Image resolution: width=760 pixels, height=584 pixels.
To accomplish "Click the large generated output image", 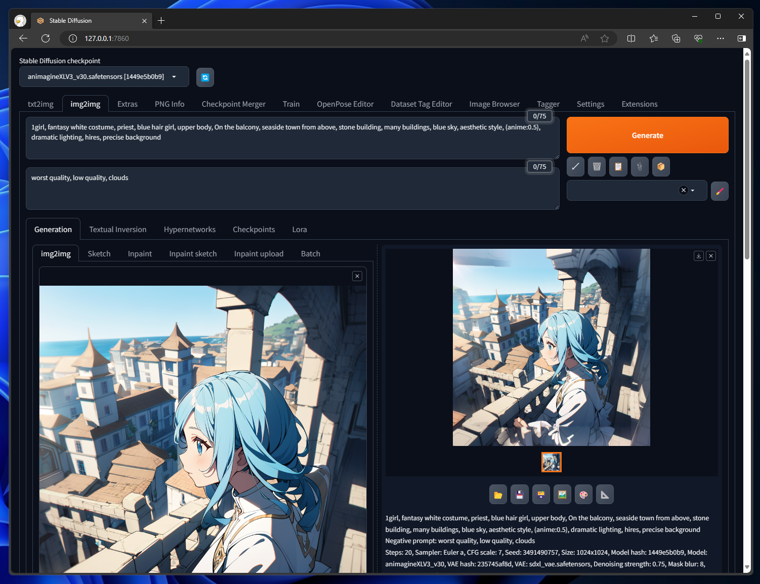I will 552,347.
